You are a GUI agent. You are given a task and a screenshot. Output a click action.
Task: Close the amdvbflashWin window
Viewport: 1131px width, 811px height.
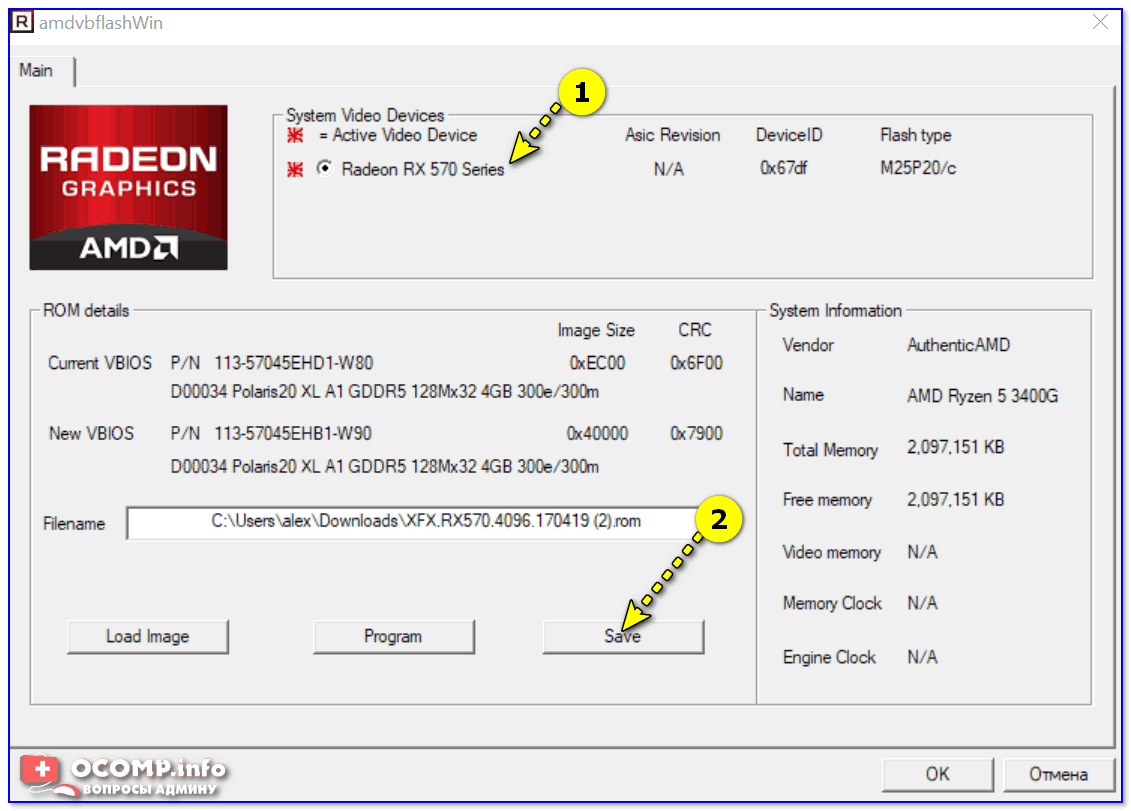(x=1100, y=22)
